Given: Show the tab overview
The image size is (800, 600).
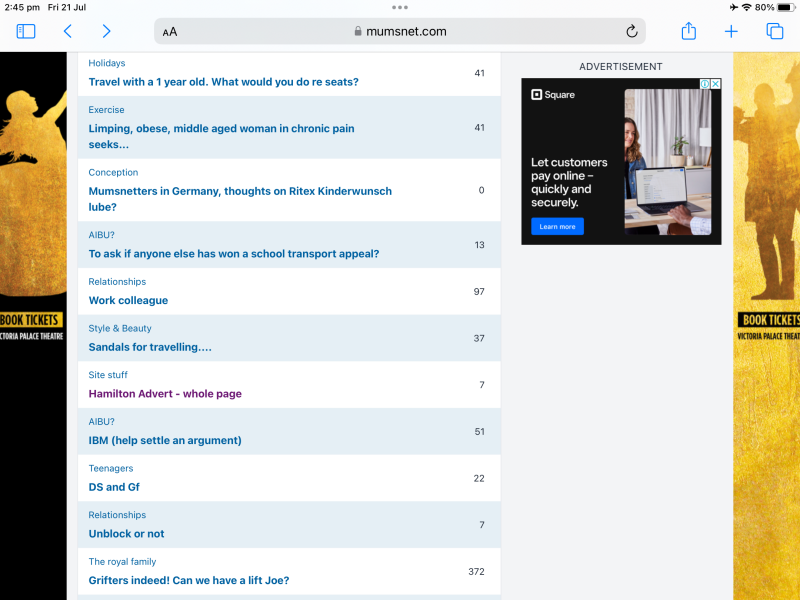Looking at the screenshot, I should (774, 31).
